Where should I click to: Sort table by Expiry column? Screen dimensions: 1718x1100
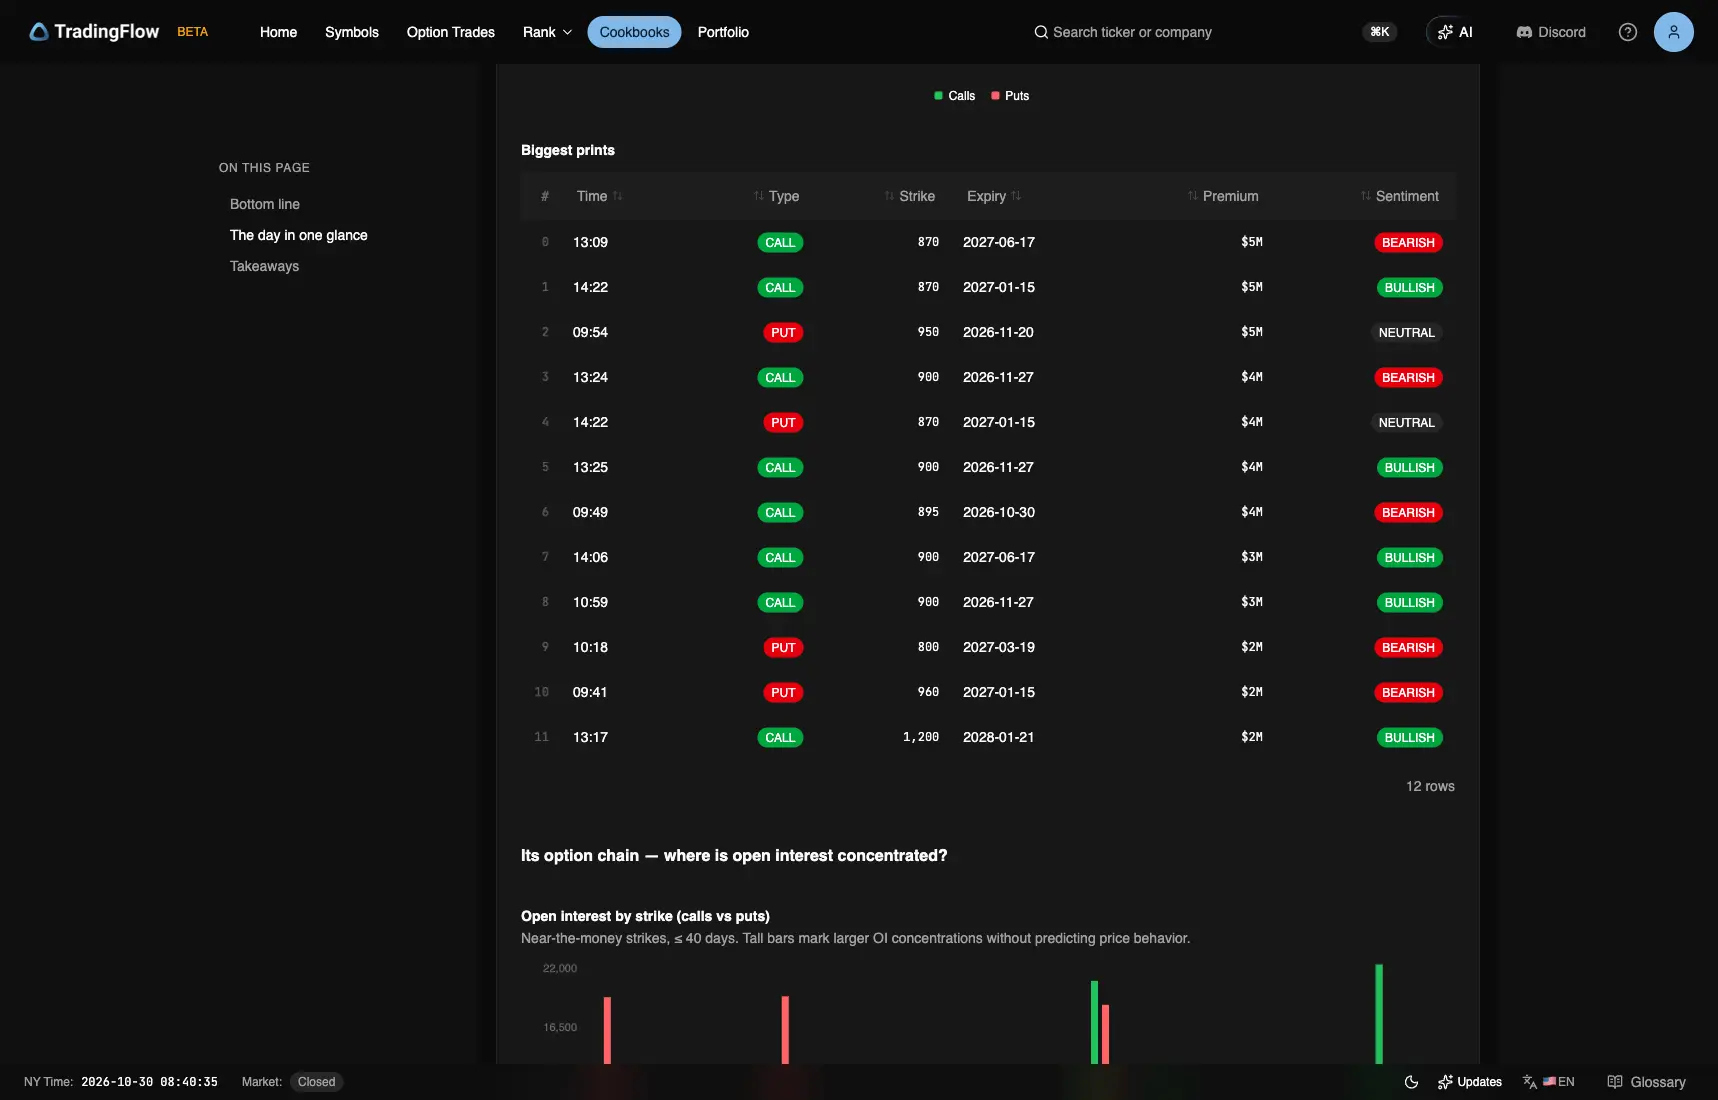(x=994, y=196)
